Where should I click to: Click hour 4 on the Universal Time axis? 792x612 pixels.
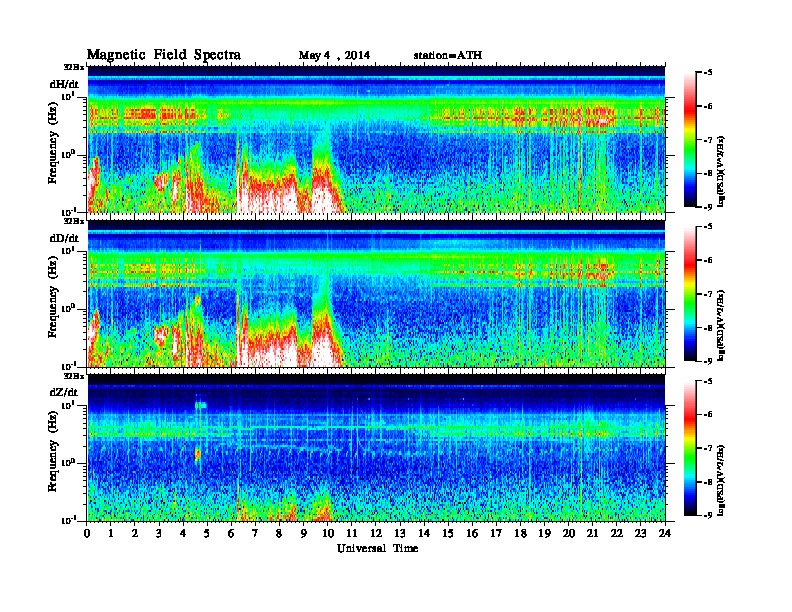point(183,533)
